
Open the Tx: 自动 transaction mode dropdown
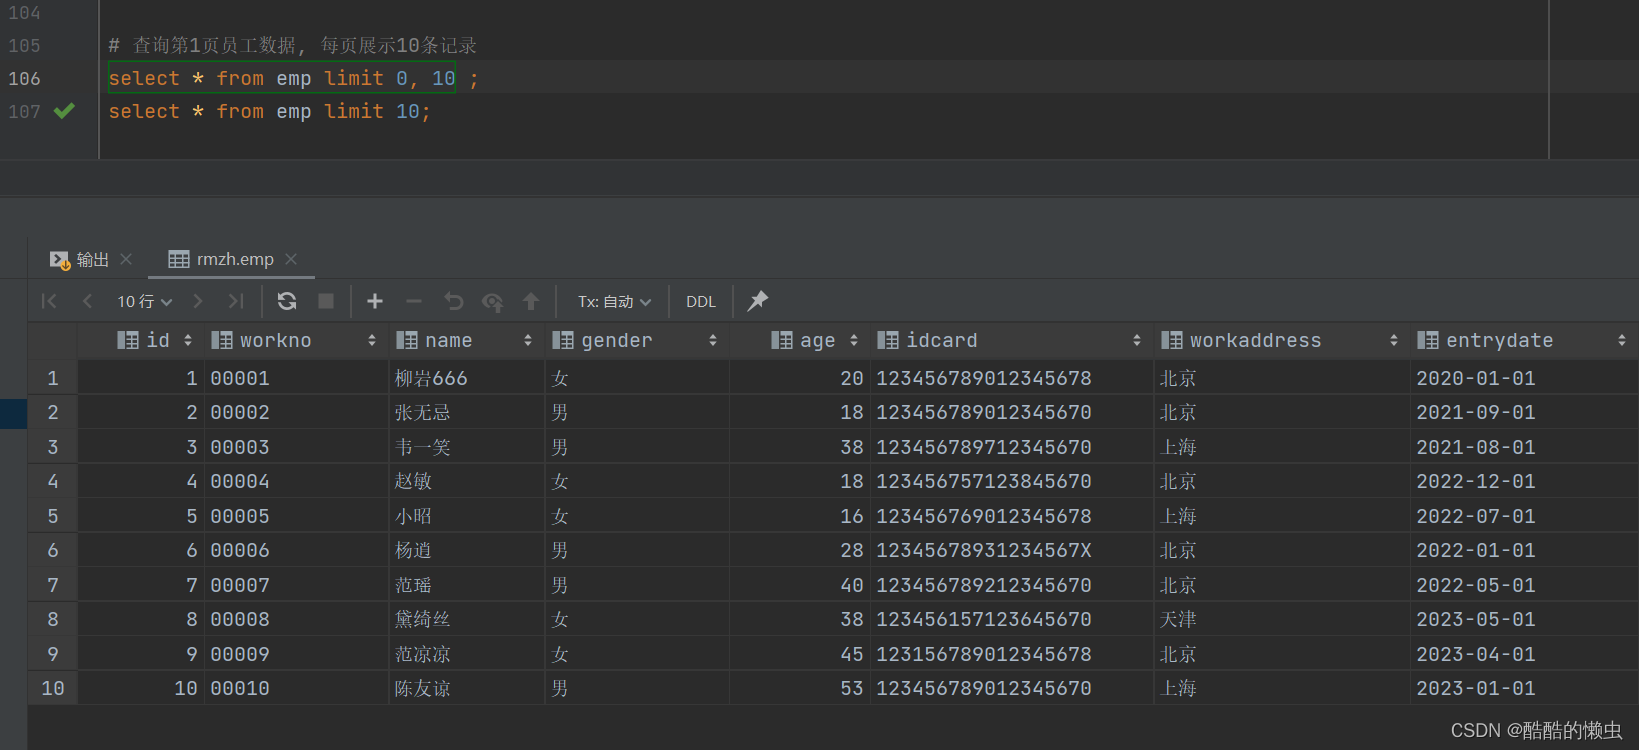pos(614,301)
